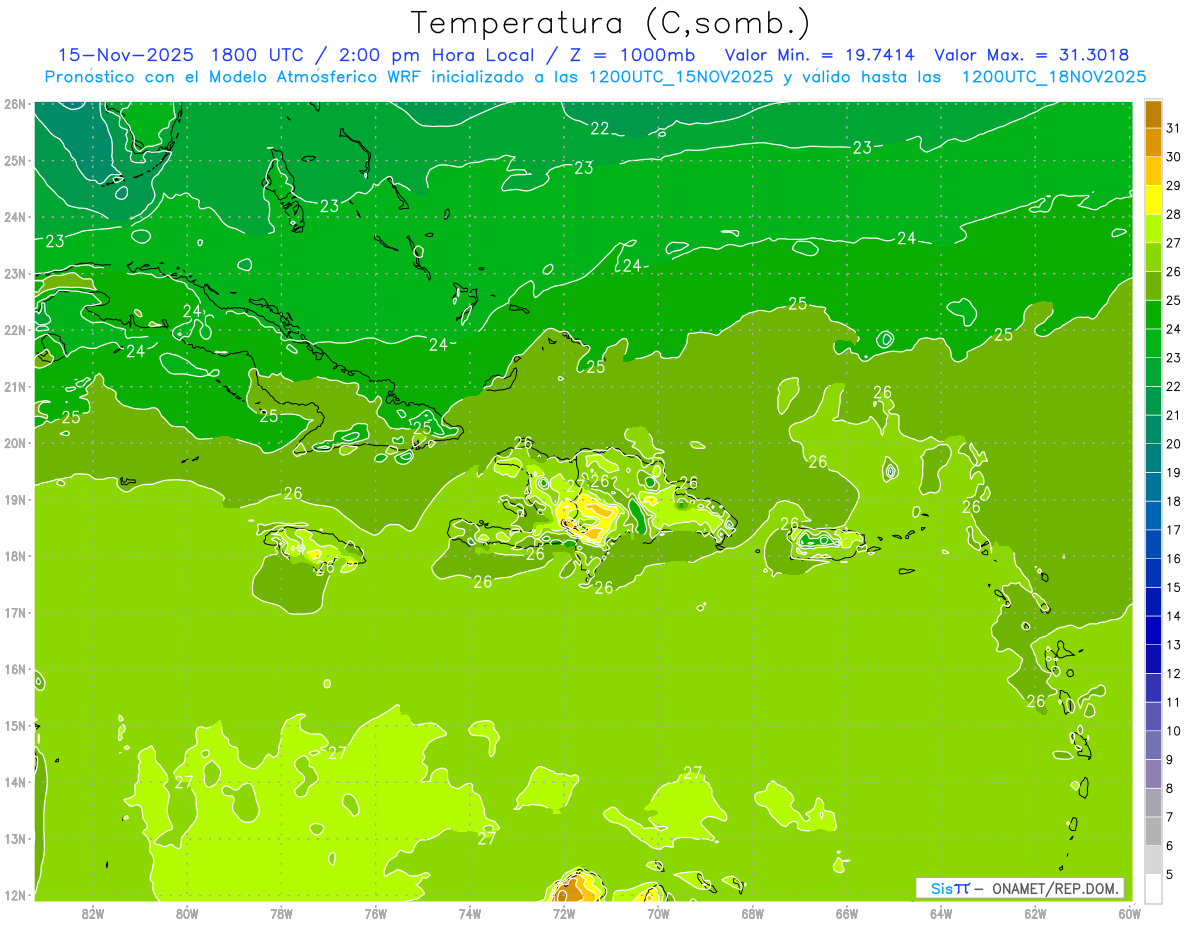Click the 23N latitude axis label

point(15,273)
